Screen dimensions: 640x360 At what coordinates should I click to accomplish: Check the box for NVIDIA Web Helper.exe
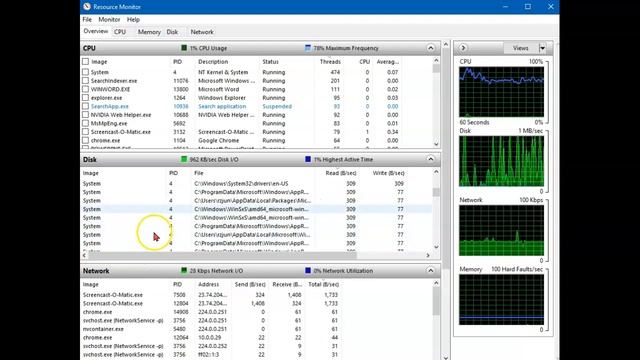[x=85, y=115]
